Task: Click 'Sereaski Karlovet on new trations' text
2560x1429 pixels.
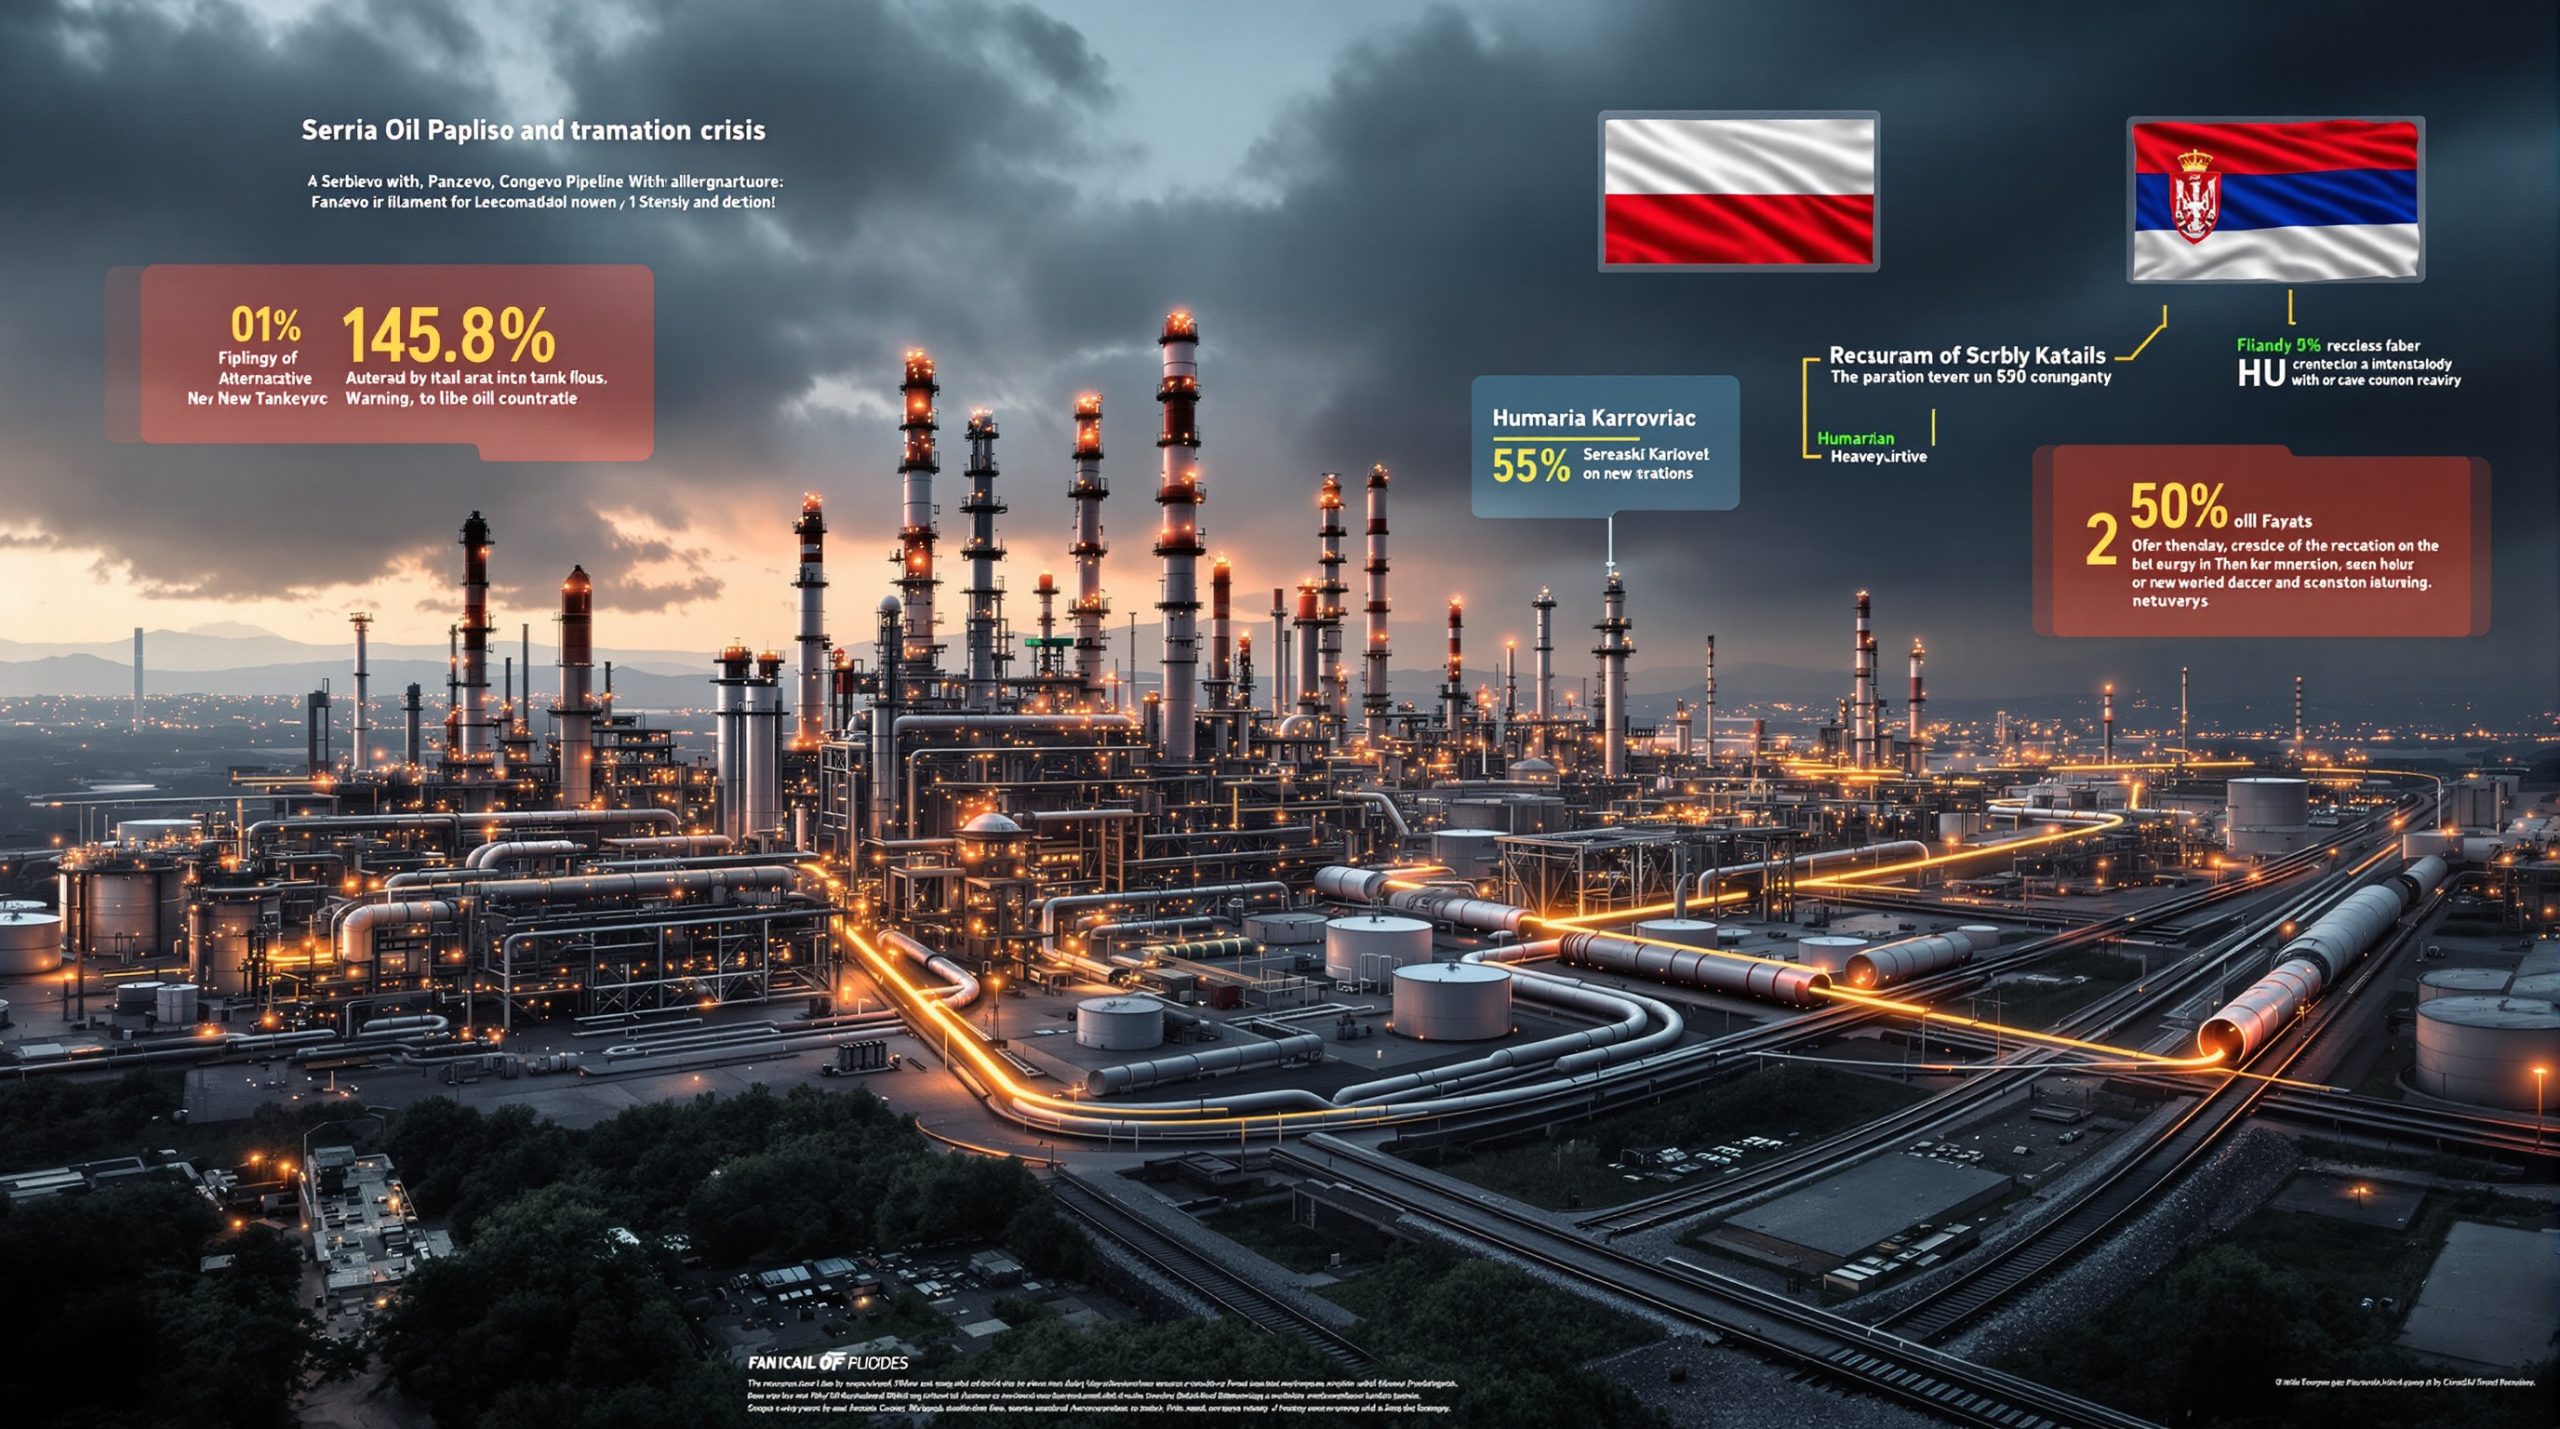Action: point(1645,464)
